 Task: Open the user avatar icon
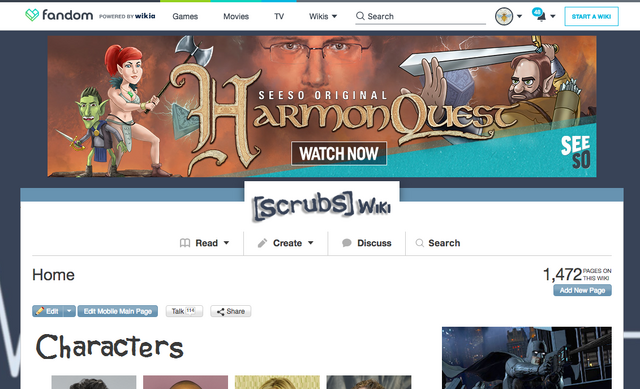coord(504,16)
